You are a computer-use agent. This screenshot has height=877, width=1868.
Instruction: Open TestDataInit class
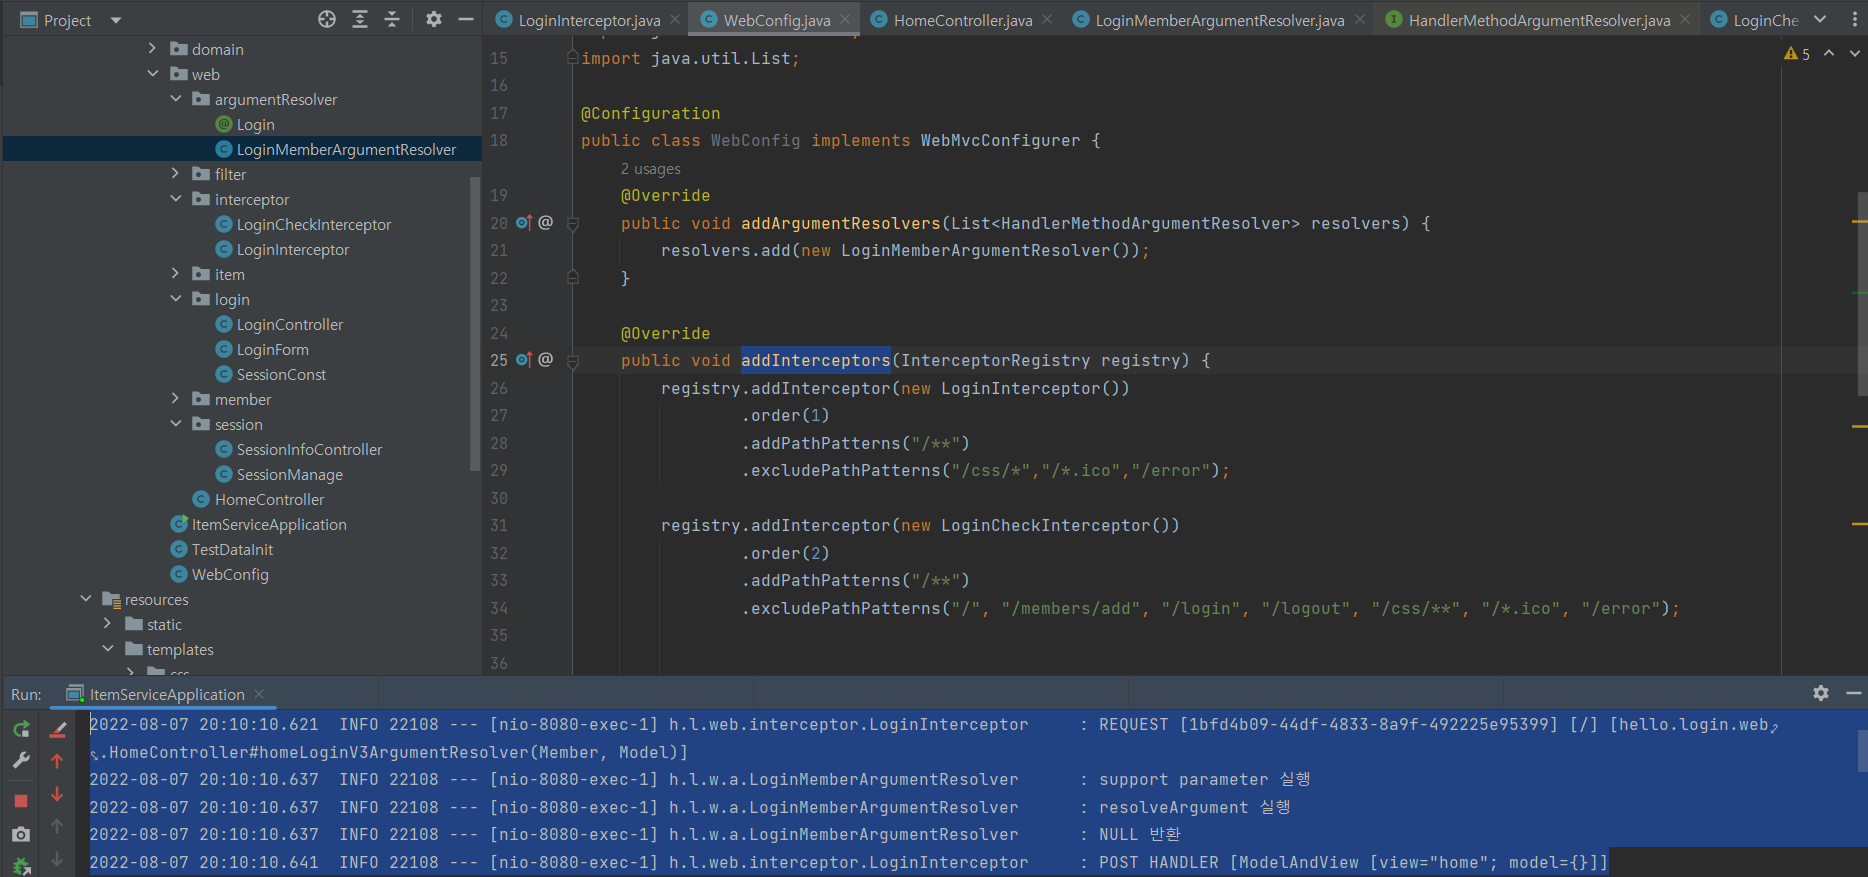point(221,549)
